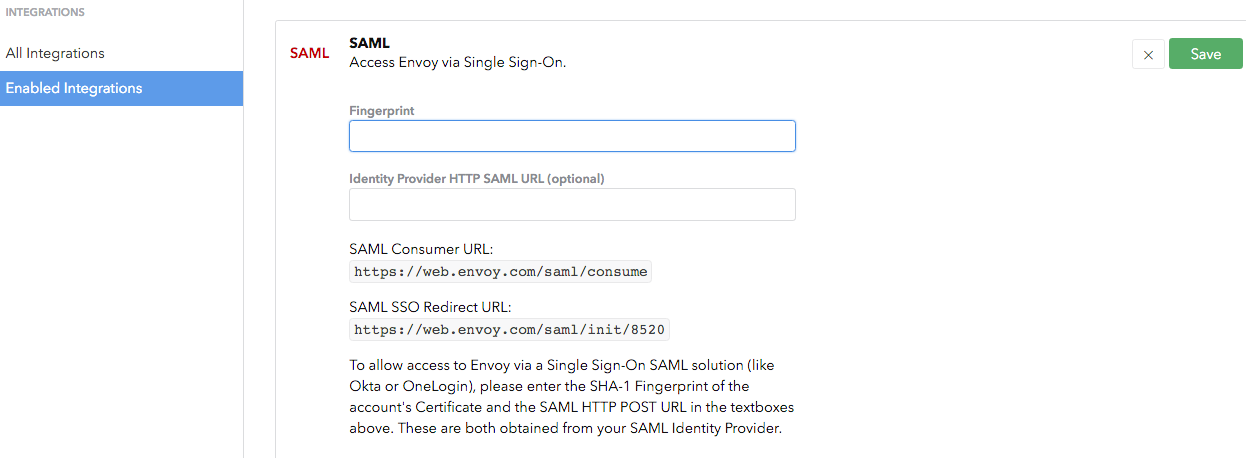The image size is (1246, 458).
Task: Click the Identity Provider HTTP SAML URL label
Action: pyautogui.click(x=477, y=179)
